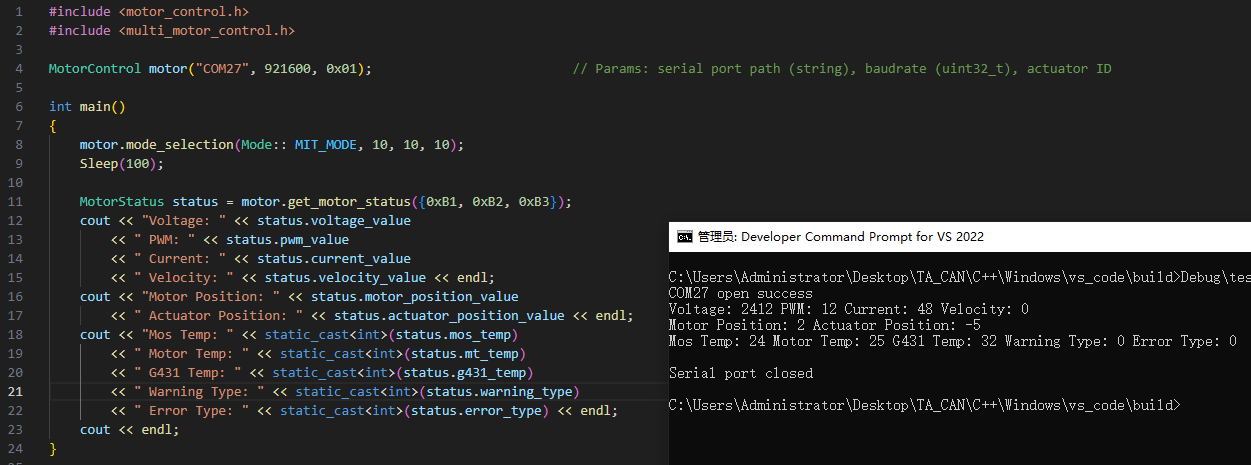
Task: Click the int main() declaration
Action: click(87, 106)
